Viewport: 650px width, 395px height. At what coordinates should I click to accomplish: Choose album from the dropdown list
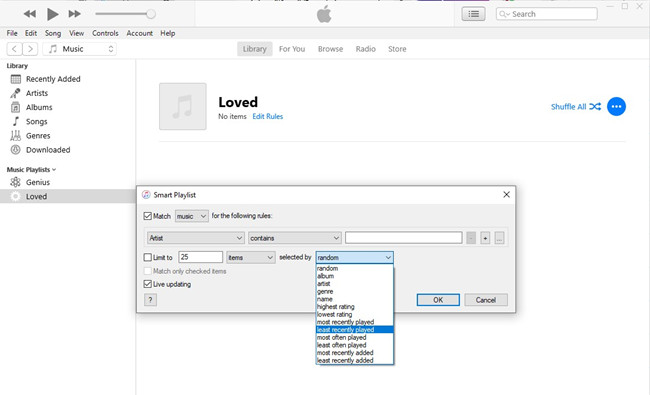354,276
